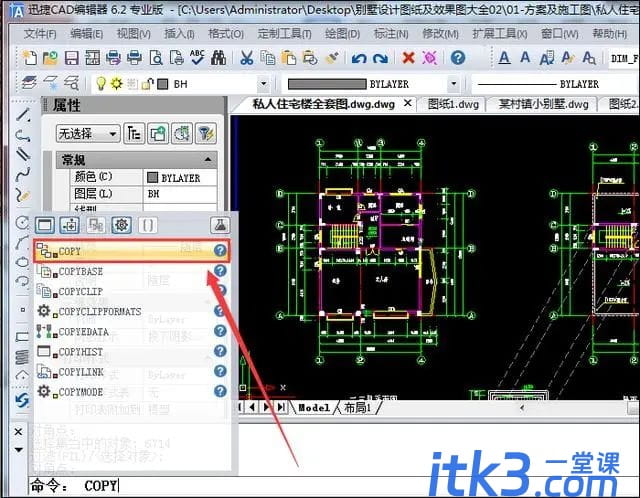The height and width of the screenshot is (498, 640).
Task: Run the ABC spell check
Action: [198, 58]
